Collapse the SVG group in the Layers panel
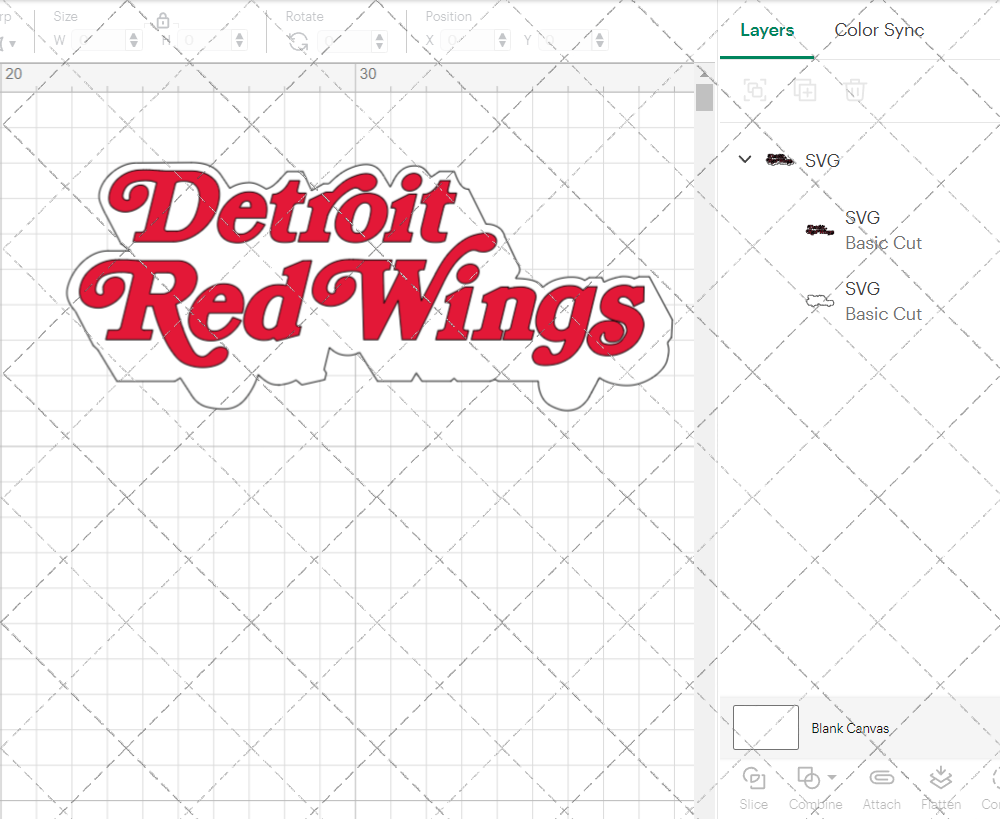 pos(744,159)
